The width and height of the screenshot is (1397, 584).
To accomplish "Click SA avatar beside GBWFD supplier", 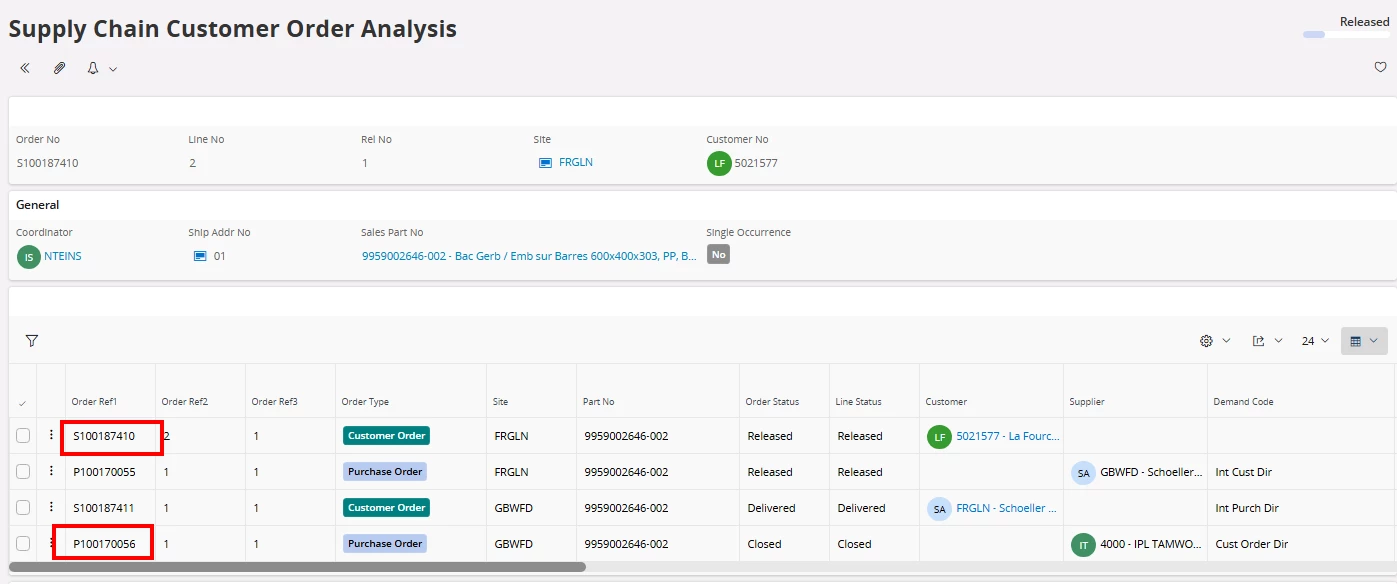I will [x=1083, y=472].
